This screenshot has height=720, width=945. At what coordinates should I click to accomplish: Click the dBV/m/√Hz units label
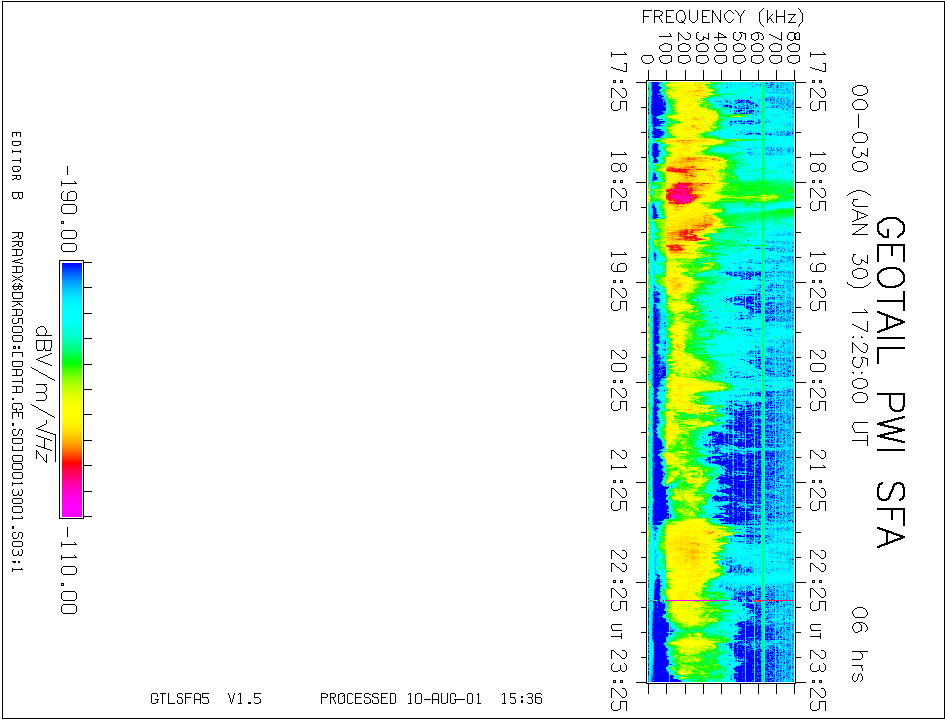pos(42,393)
